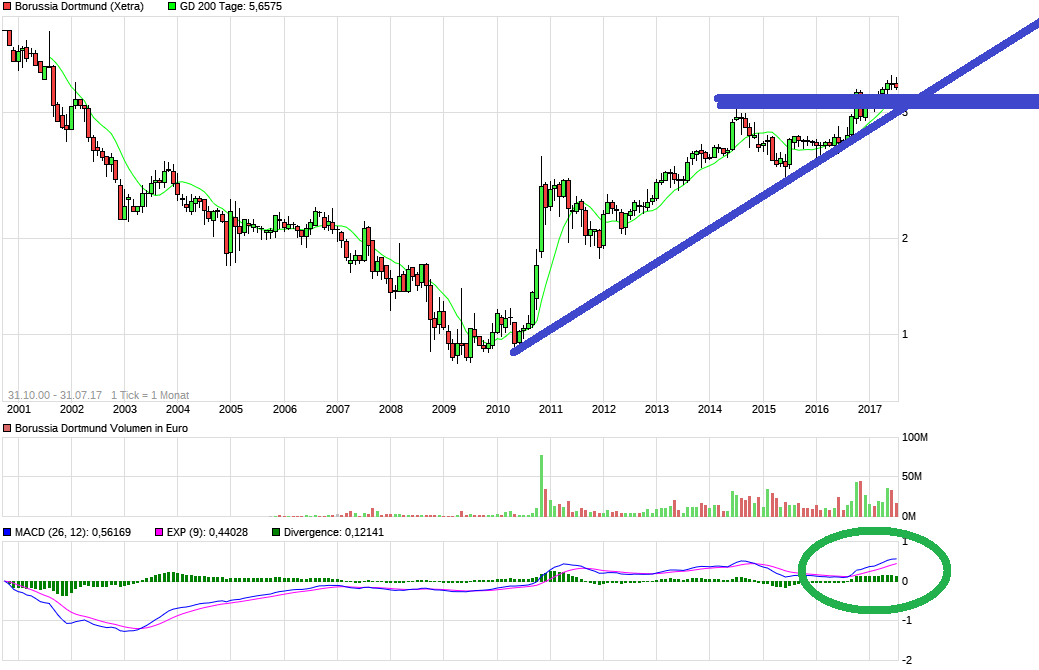
Task: Click the 2009 year label on the time axis
Action: (443, 410)
